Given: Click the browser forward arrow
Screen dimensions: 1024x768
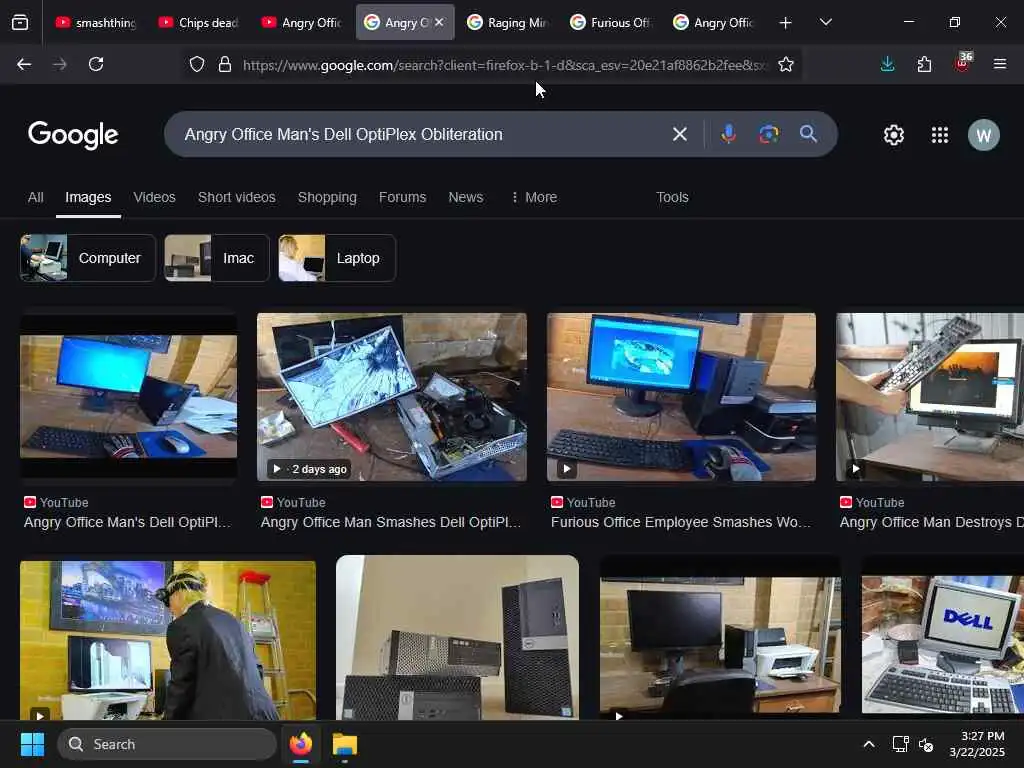Looking at the screenshot, I should [59, 64].
